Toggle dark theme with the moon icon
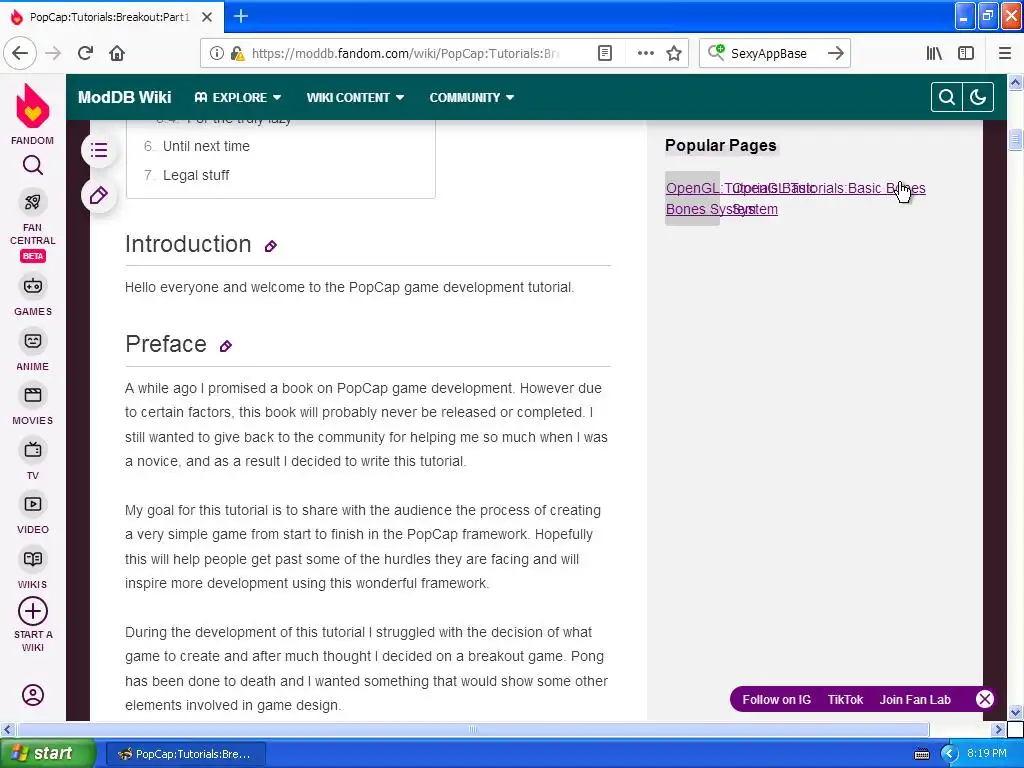1024x768 pixels. coord(978,97)
